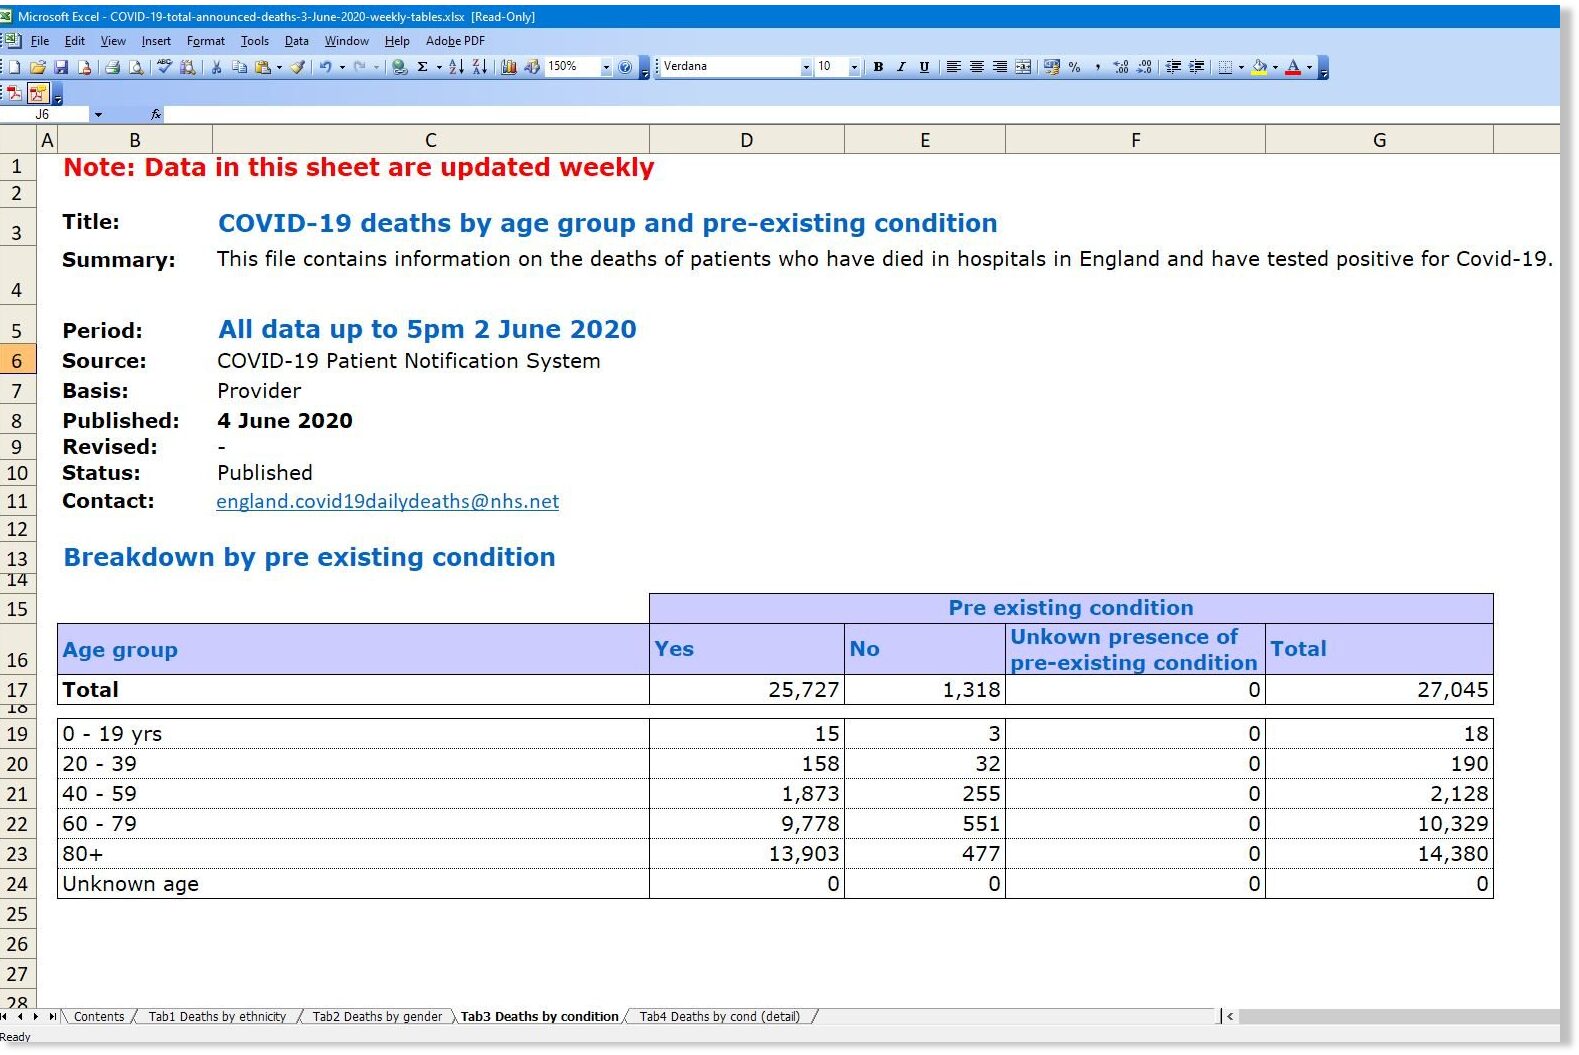The width and height of the screenshot is (1579, 1055).
Task: Sort descending Z to A icon
Action: pyautogui.click(x=479, y=67)
